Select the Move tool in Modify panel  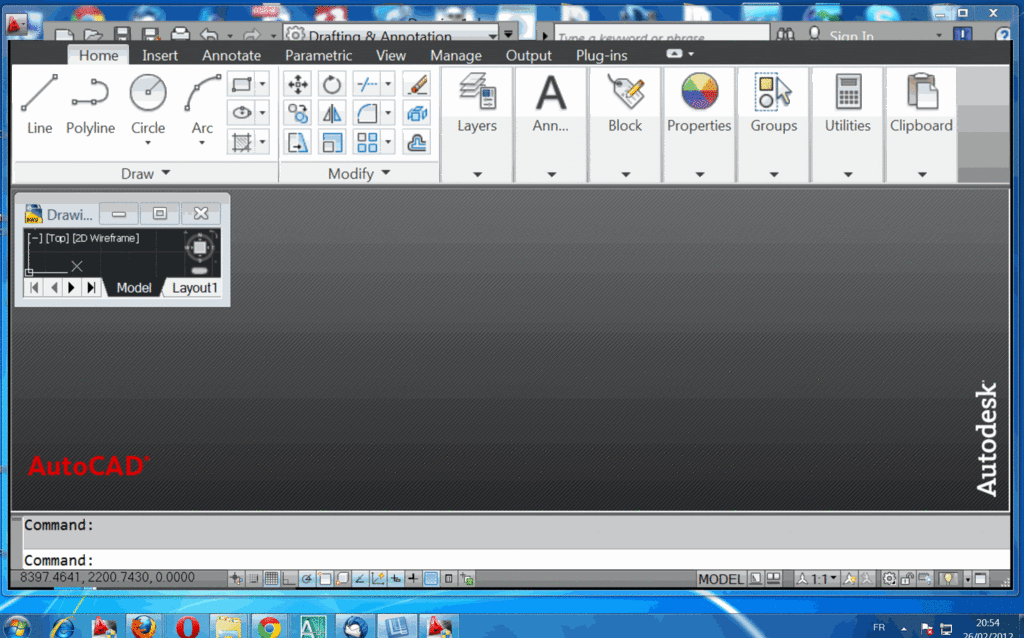pos(297,84)
